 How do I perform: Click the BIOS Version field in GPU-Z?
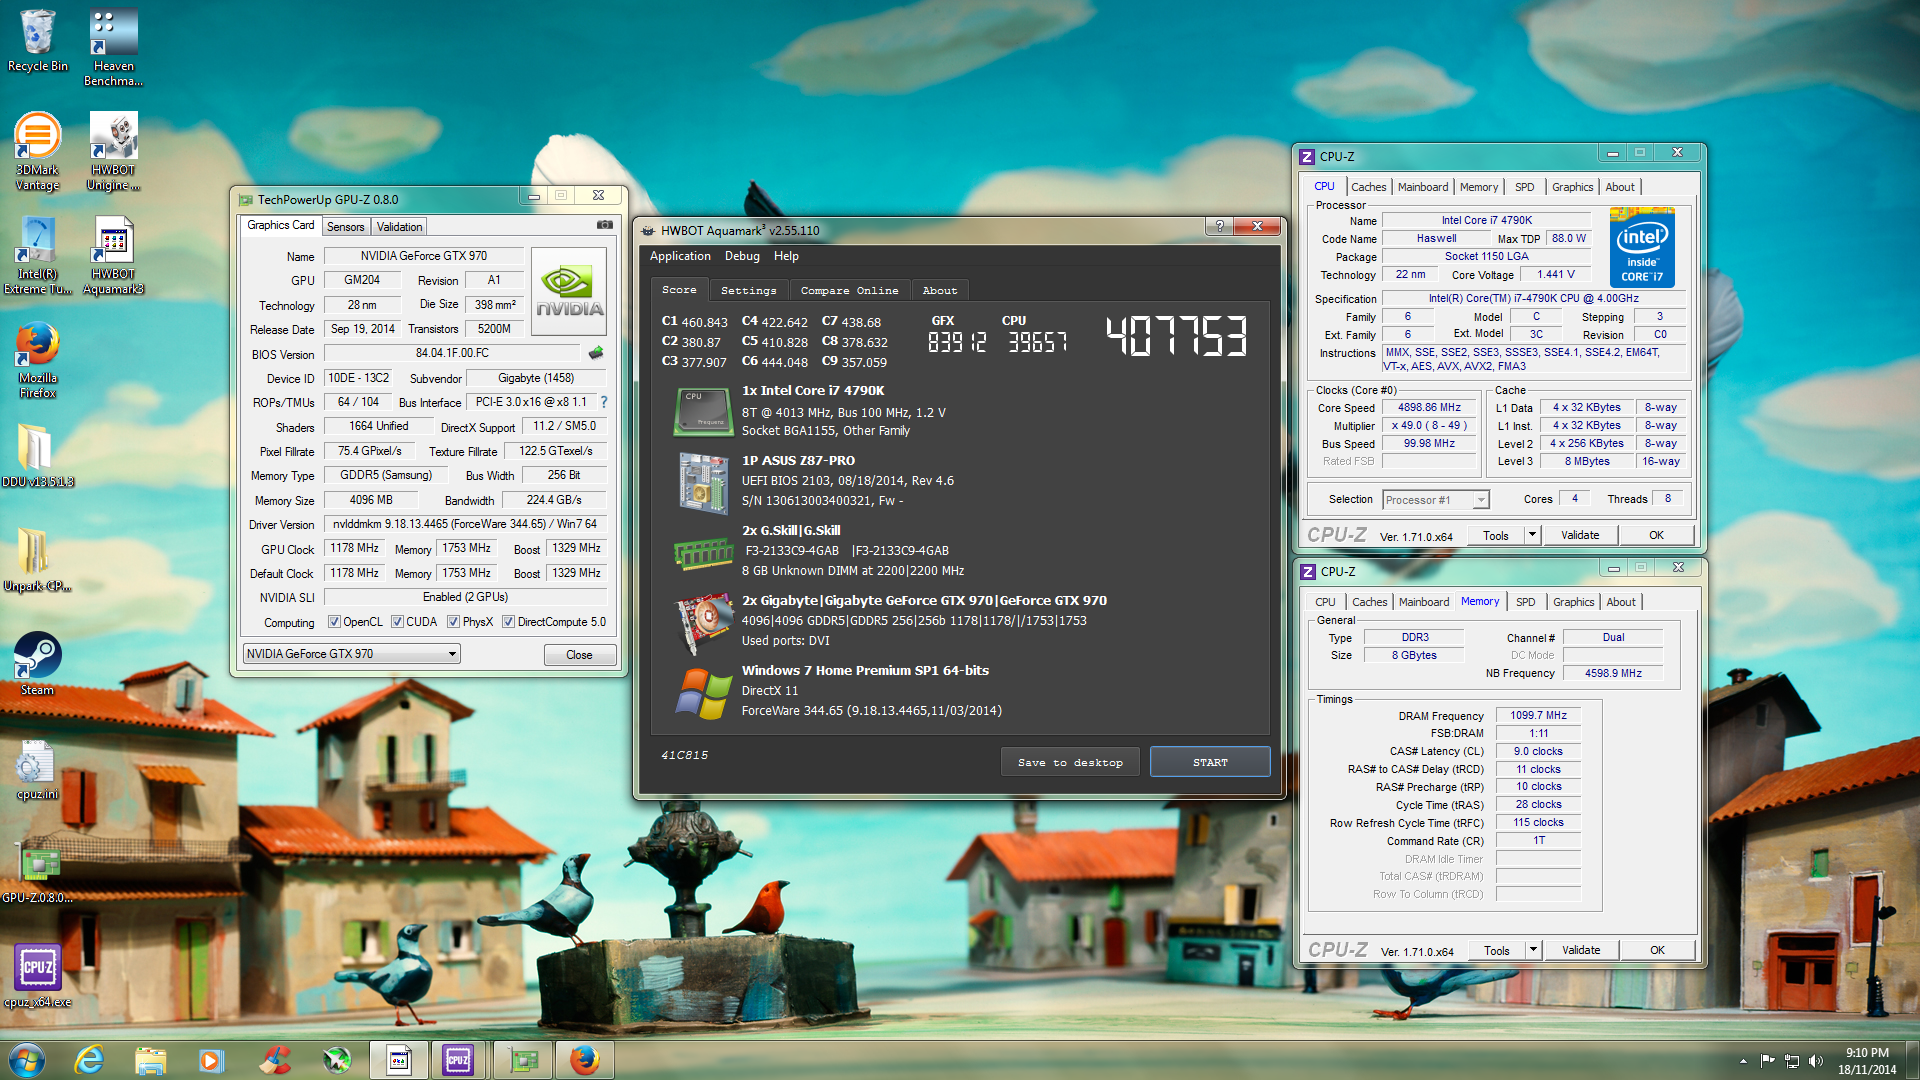pyautogui.click(x=452, y=353)
